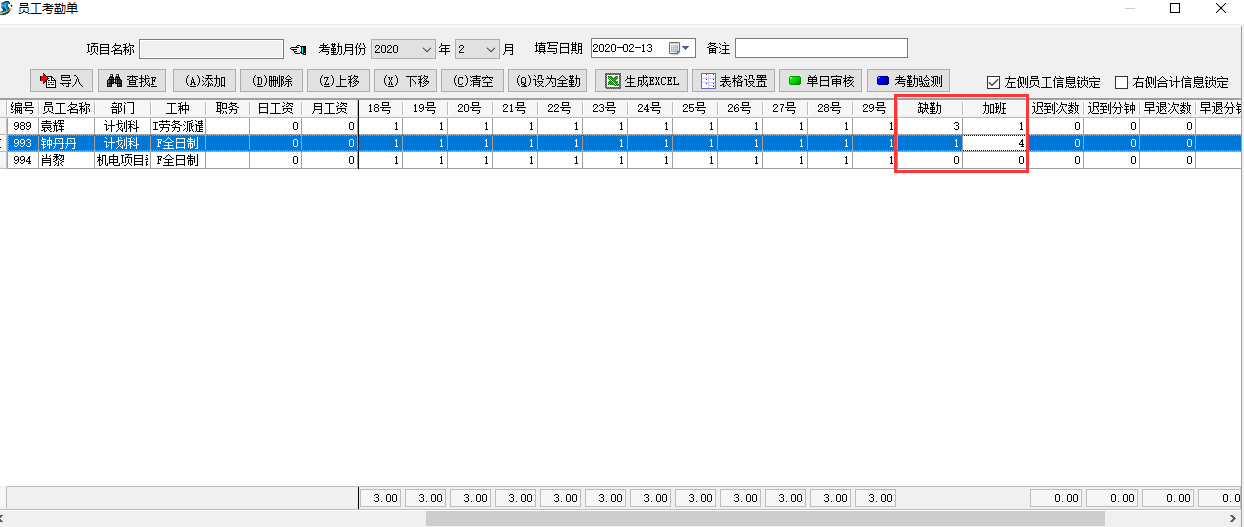The image size is (1244, 527).
Task: Click the (C)清空 clear button
Action: [x=472, y=81]
